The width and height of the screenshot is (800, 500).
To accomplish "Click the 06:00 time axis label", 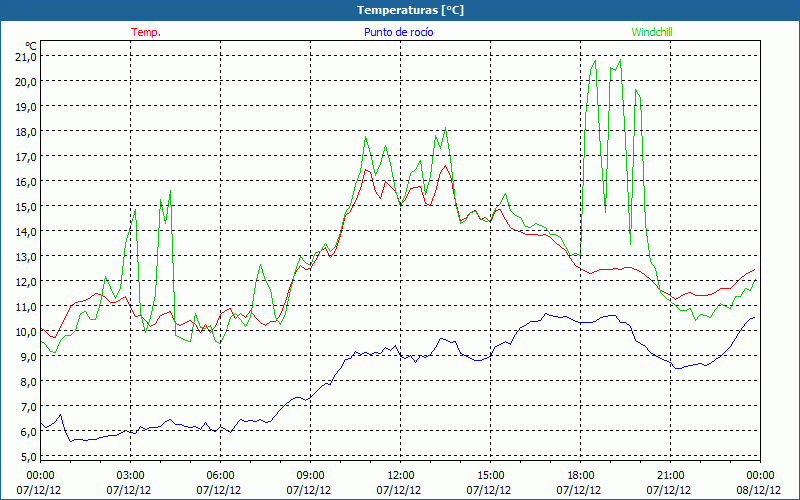I will tap(220, 476).
